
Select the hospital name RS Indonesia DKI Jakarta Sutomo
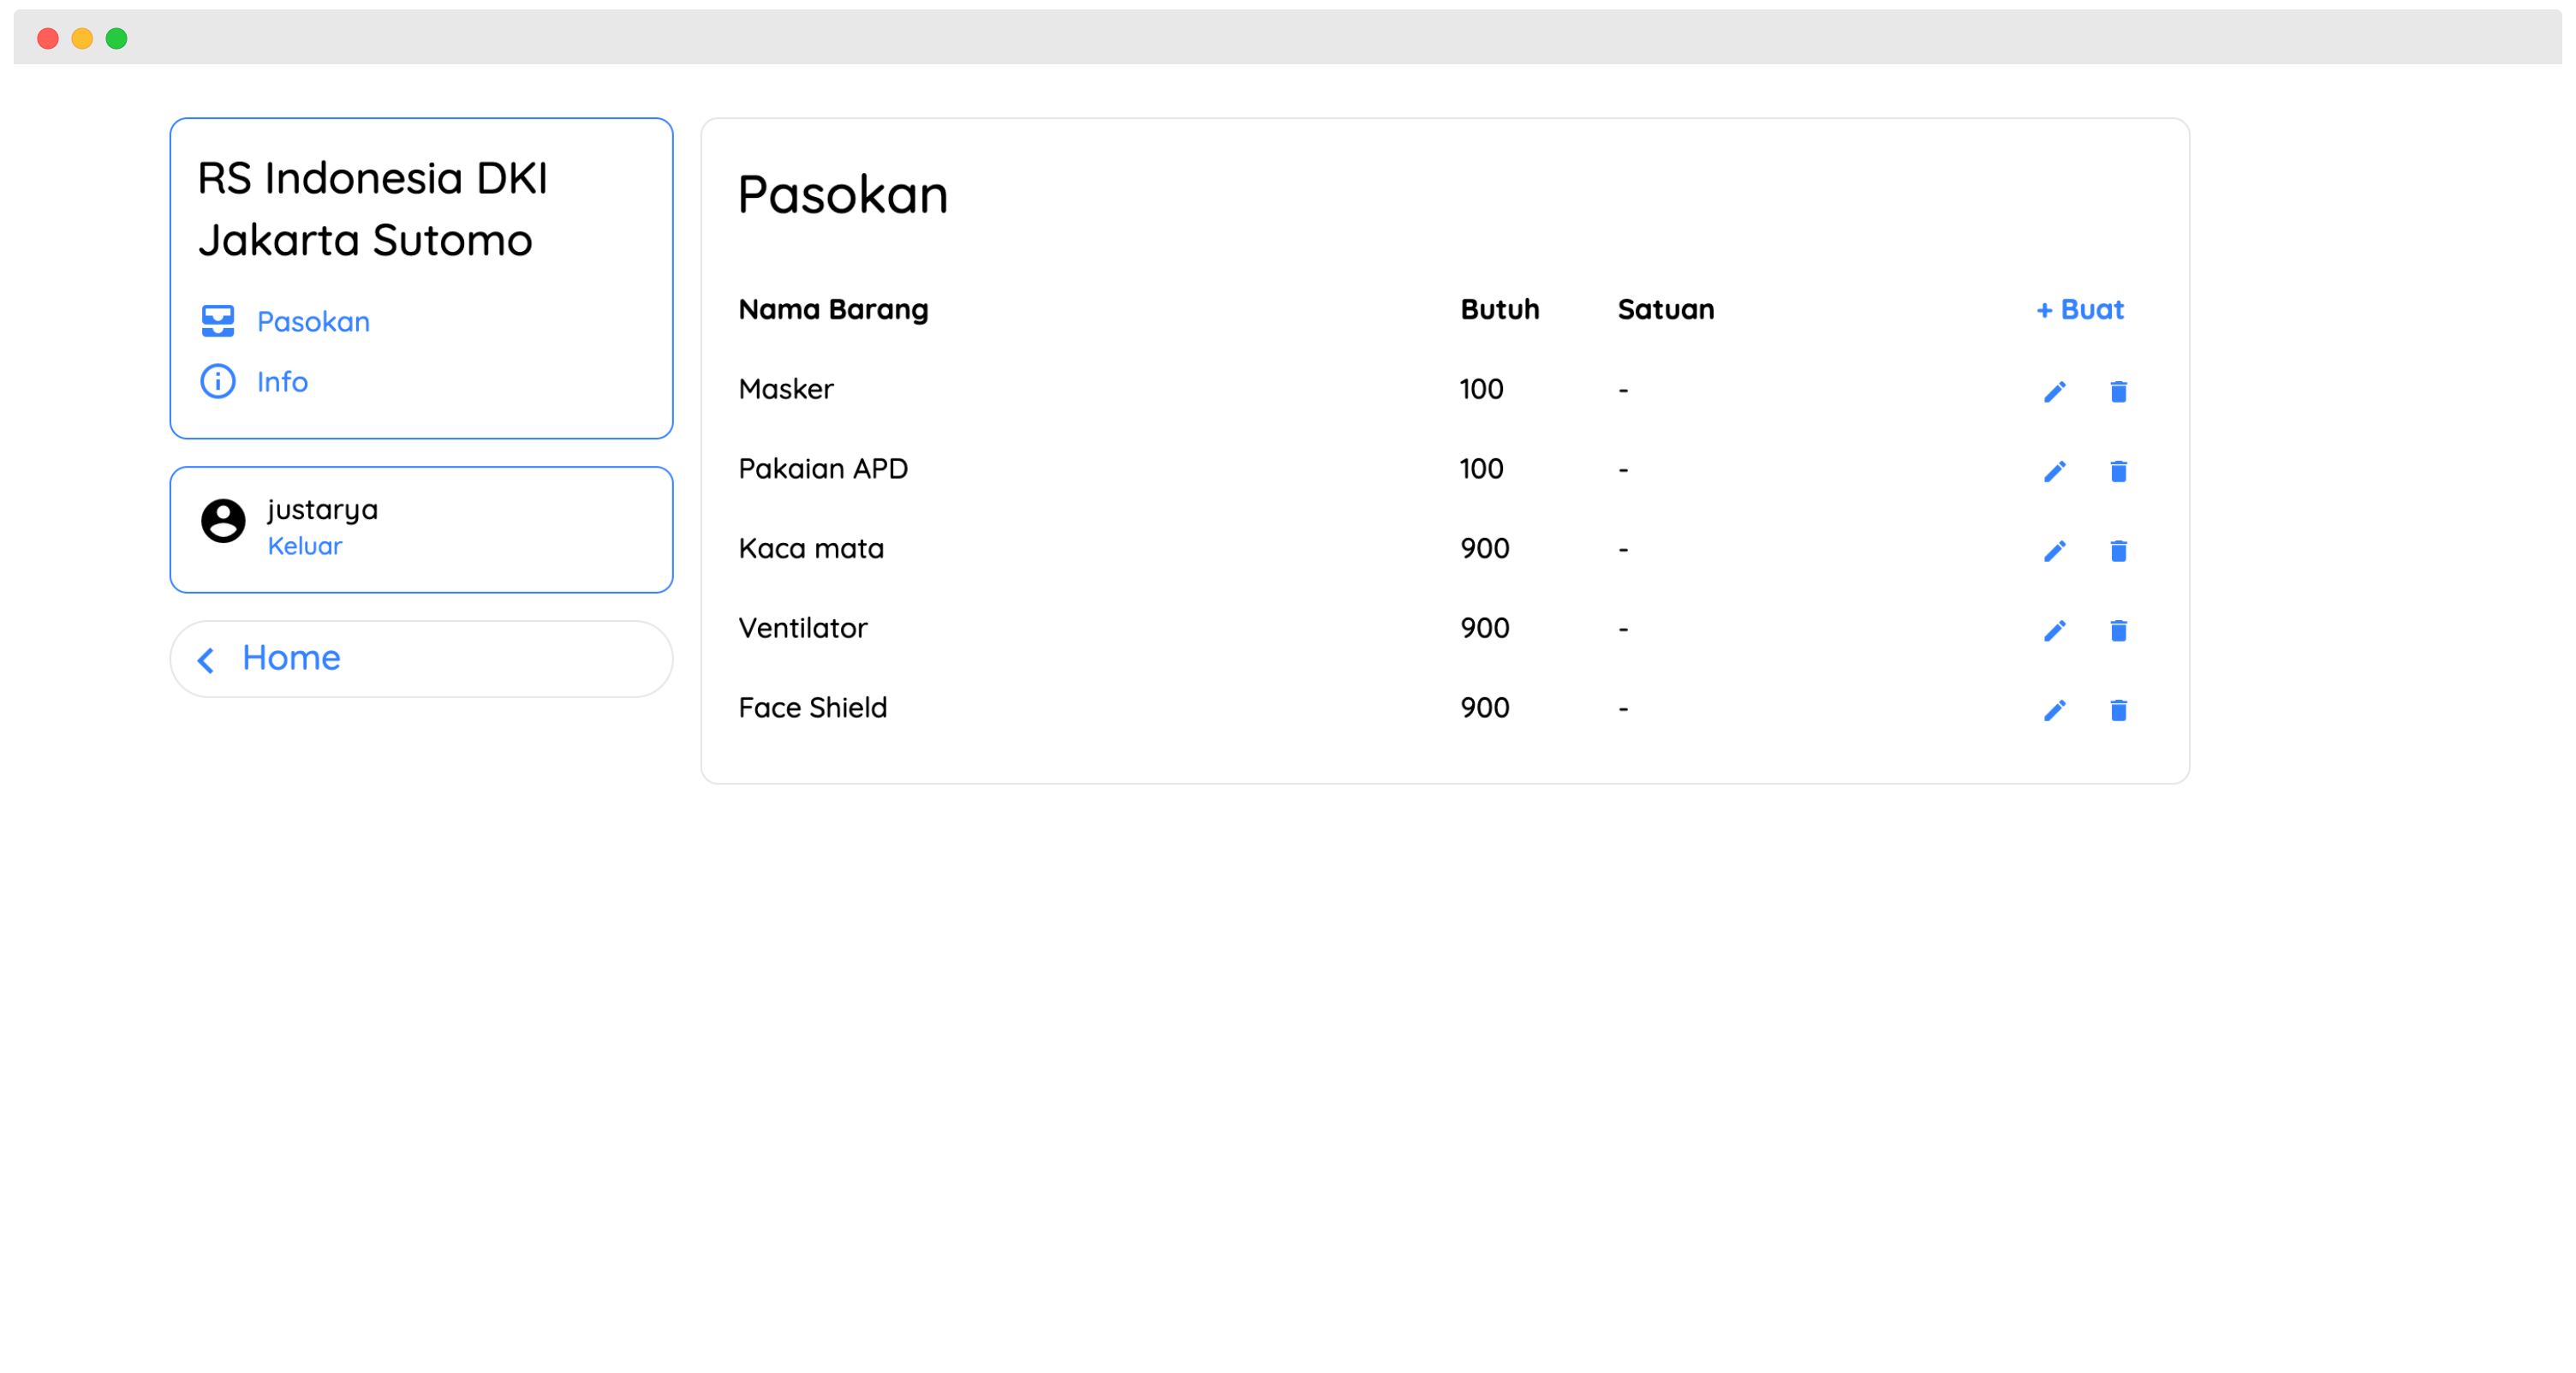pyautogui.click(x=373, y=209)
